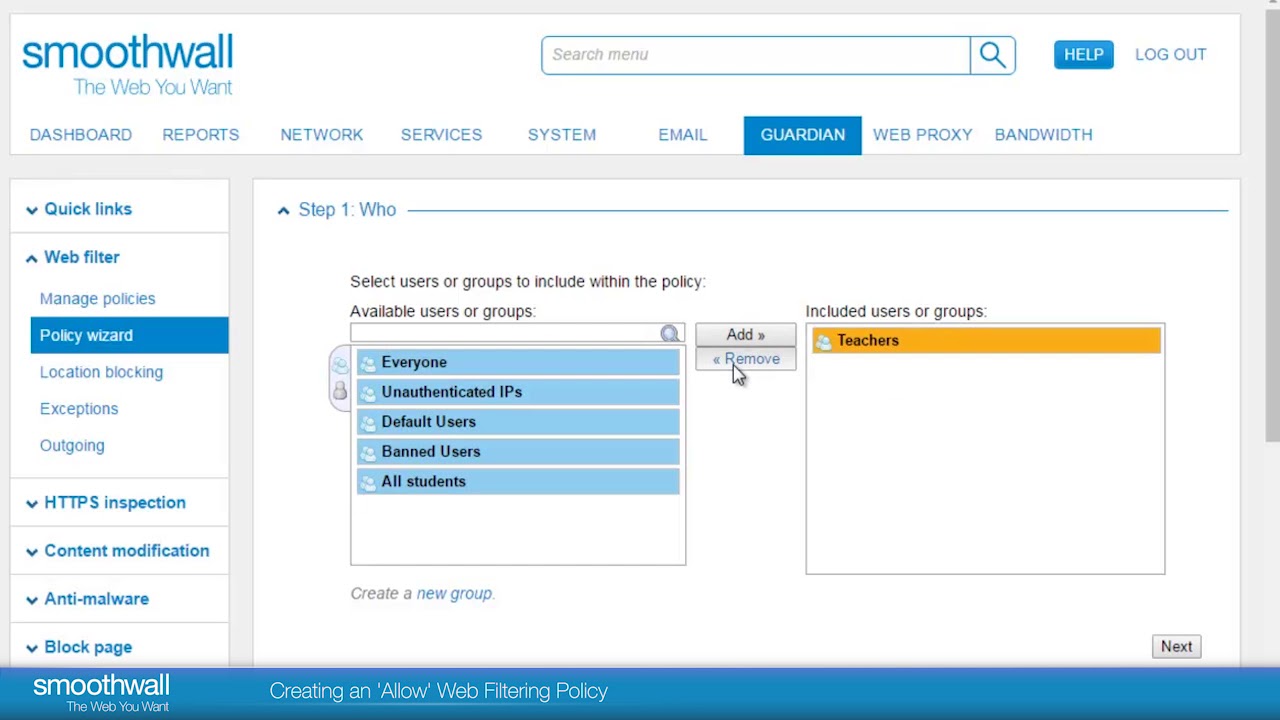
Task: Click the Add button to include a group
Action: 744,334
